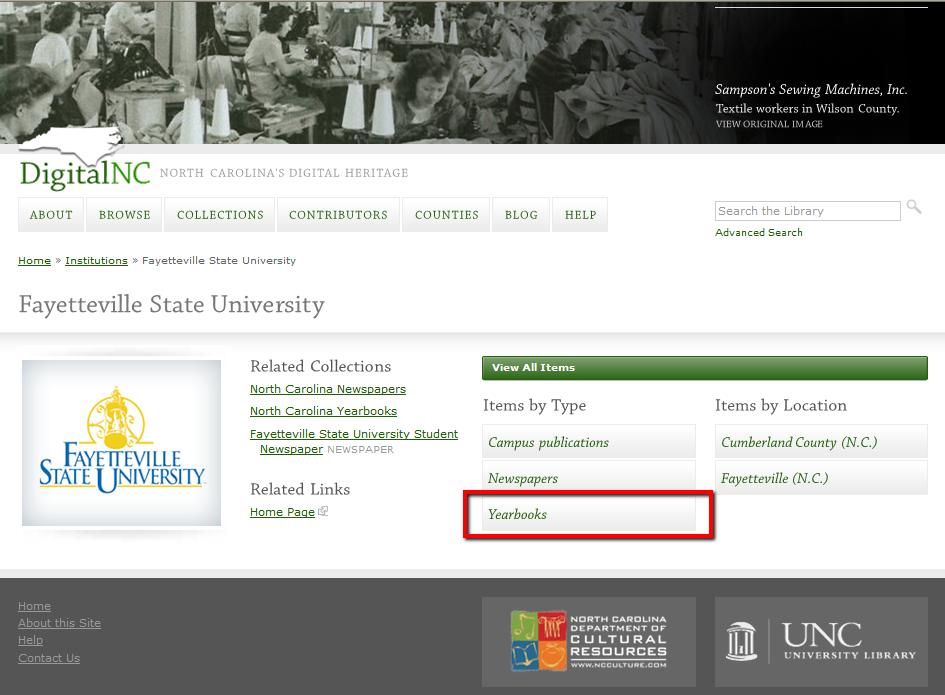Click the View All Items button

point(533,367)
